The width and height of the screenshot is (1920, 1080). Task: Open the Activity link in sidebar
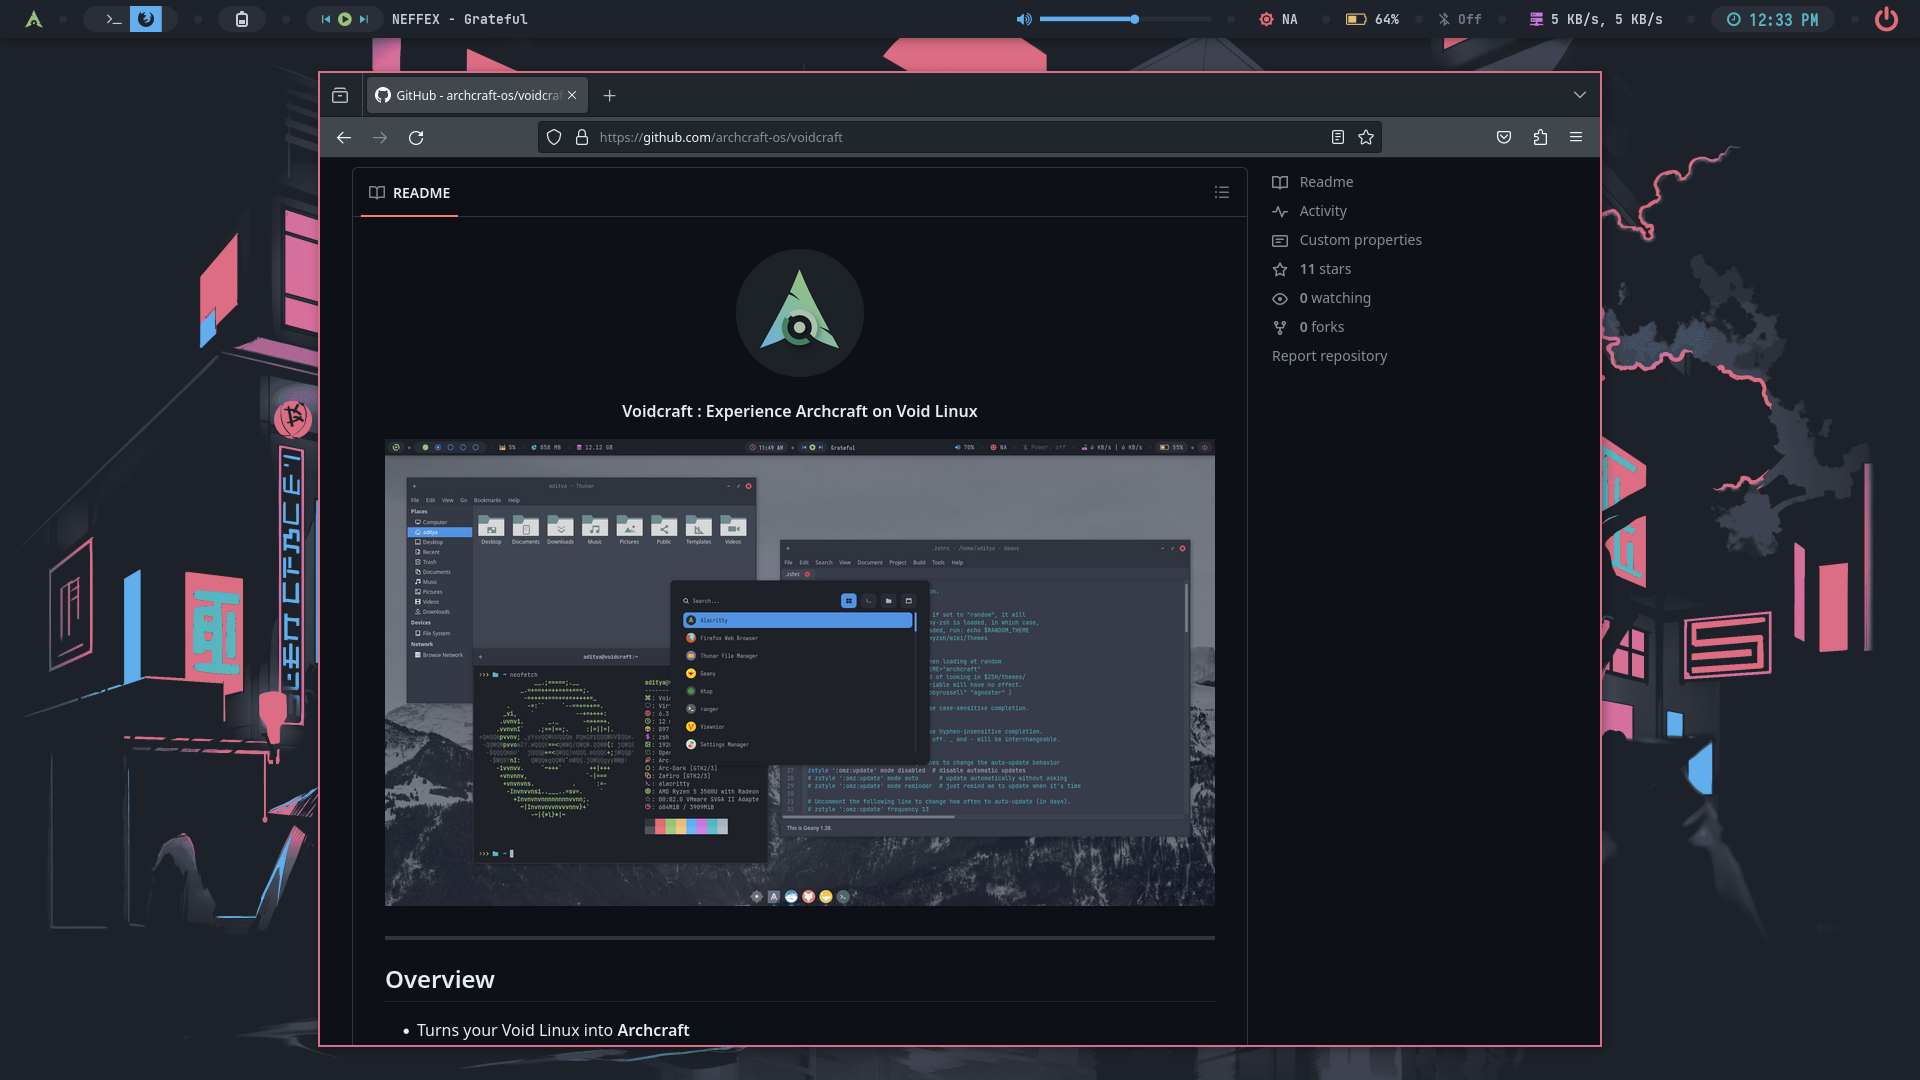point(1322,211)
